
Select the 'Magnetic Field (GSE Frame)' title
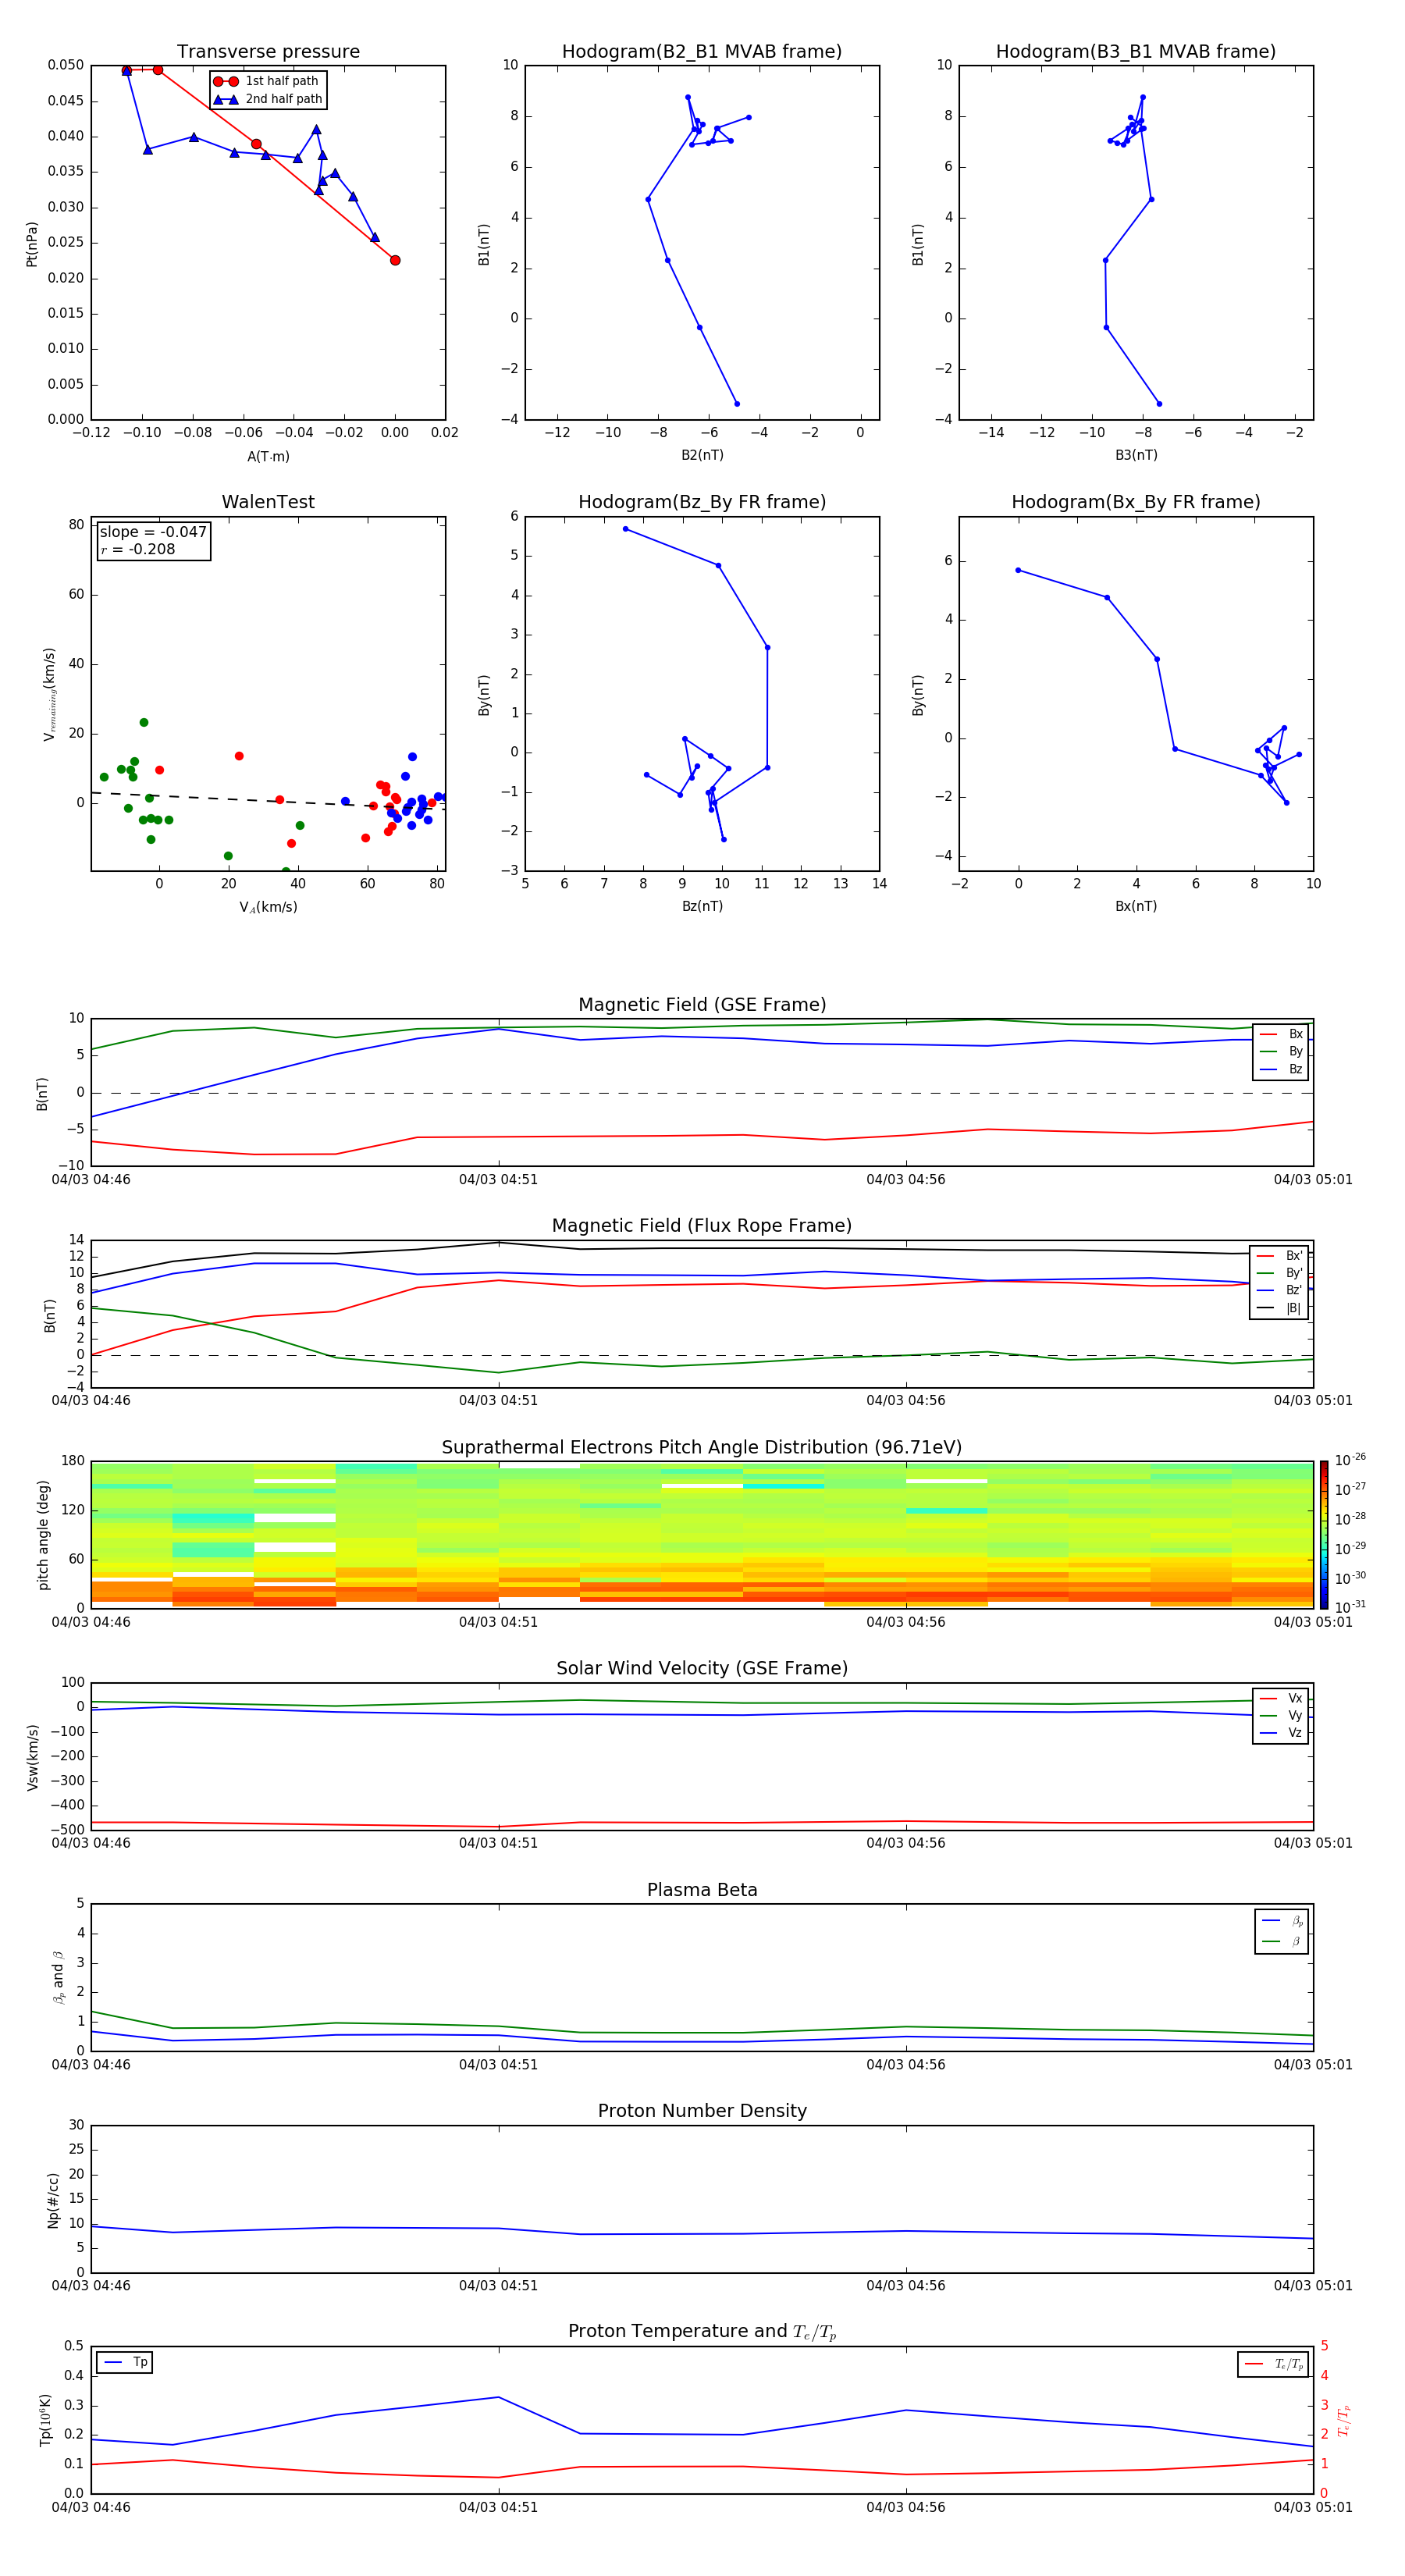[702, 1005]
